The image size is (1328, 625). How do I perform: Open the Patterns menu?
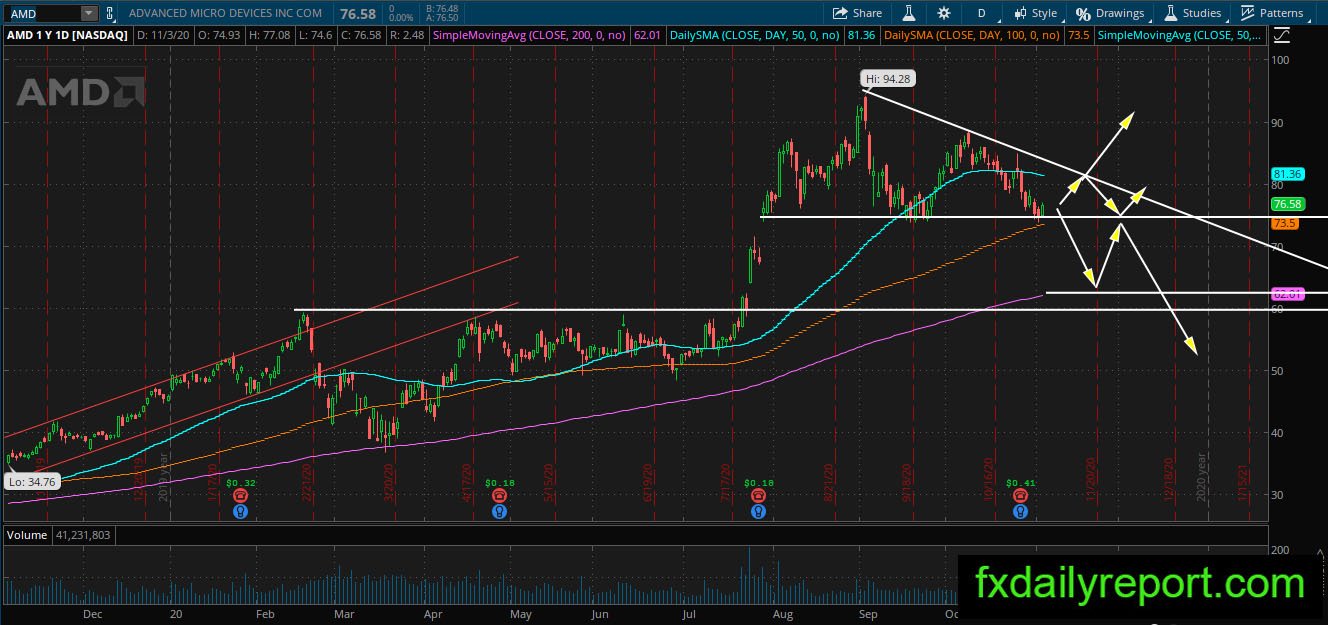[x=1273, y=13]
